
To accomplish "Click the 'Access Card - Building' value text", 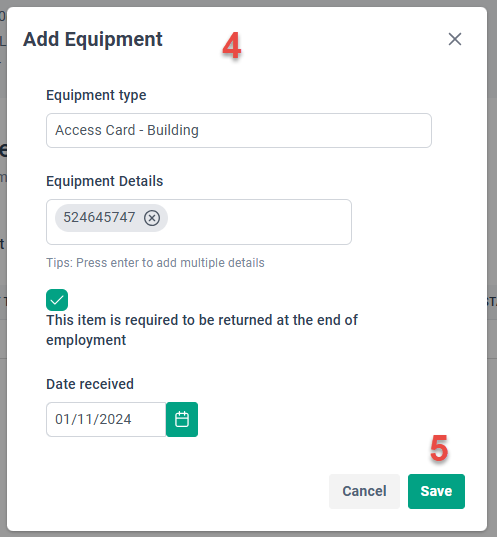I will (127, 130).
